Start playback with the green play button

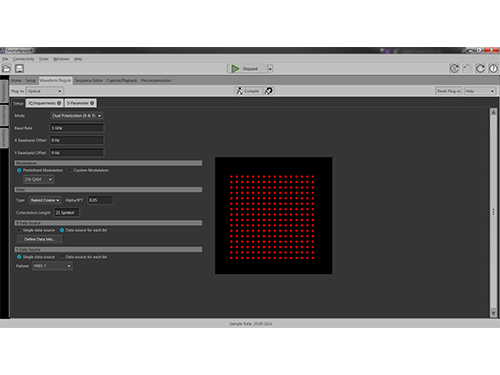point(235,69)
